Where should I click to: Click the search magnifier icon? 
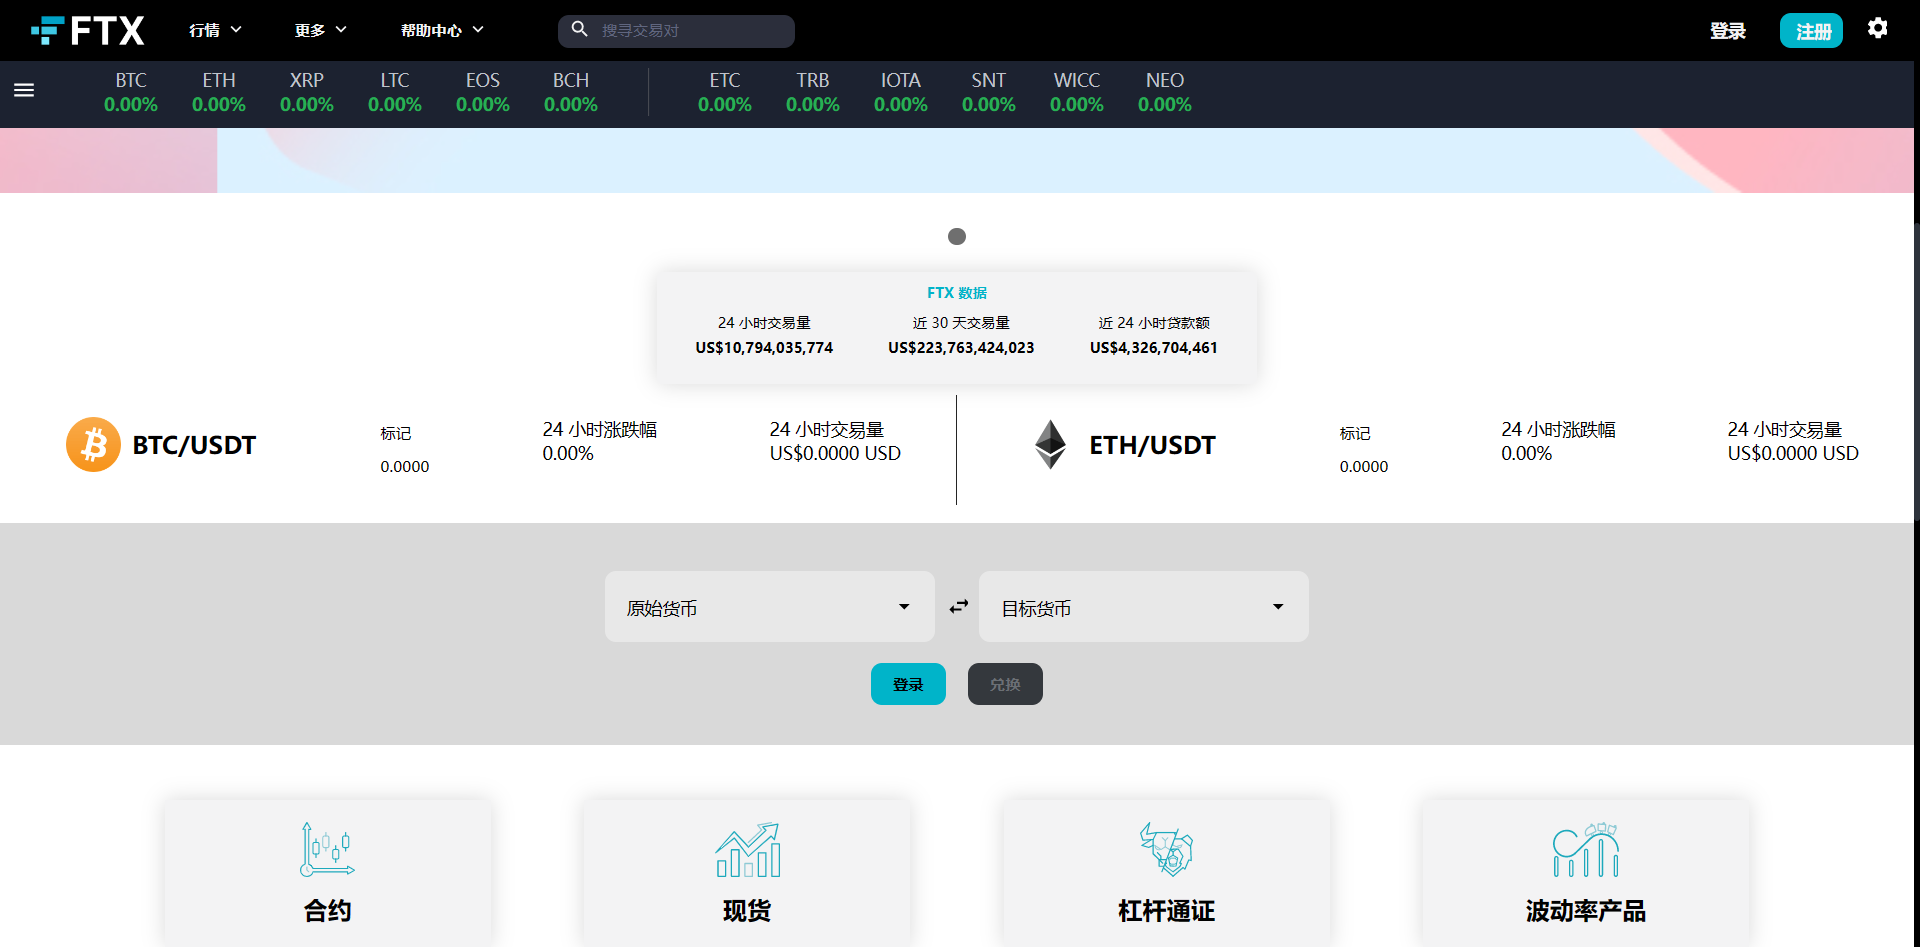[x=579, y=30]
